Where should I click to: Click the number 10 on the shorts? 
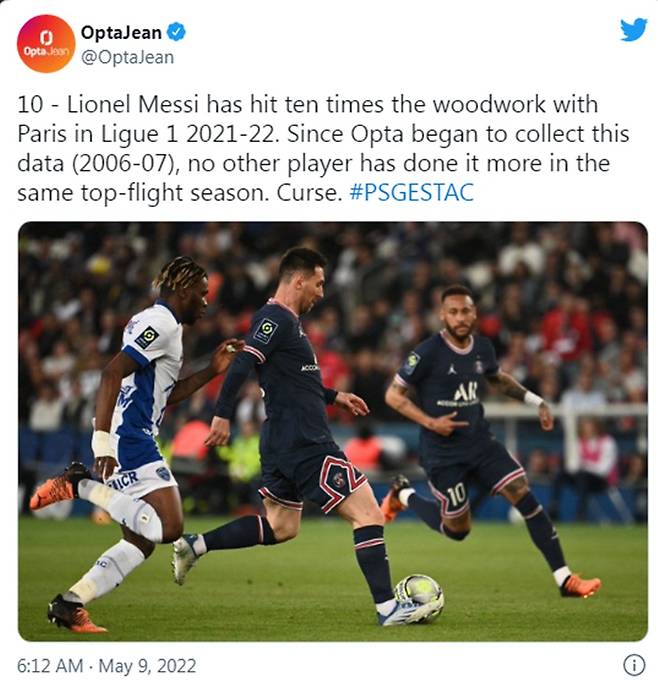click(456, 494)
